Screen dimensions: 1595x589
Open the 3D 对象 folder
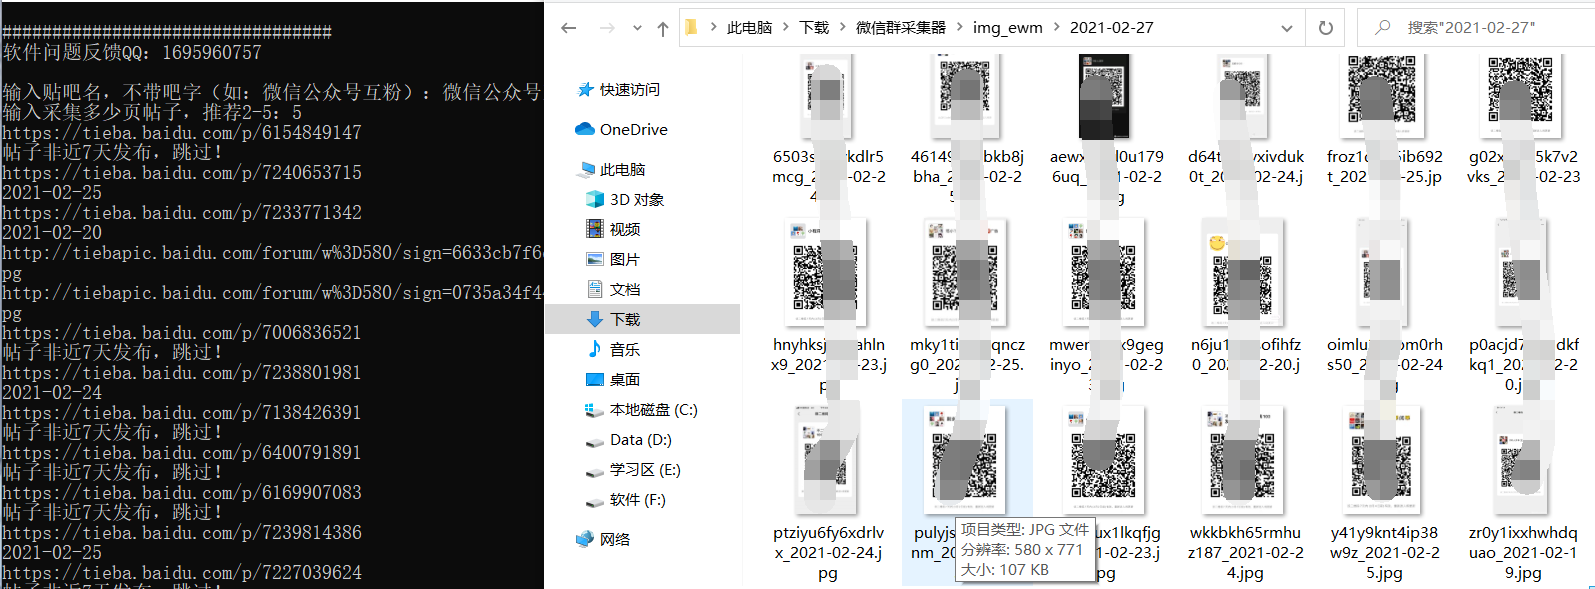[x=625, y=200]
